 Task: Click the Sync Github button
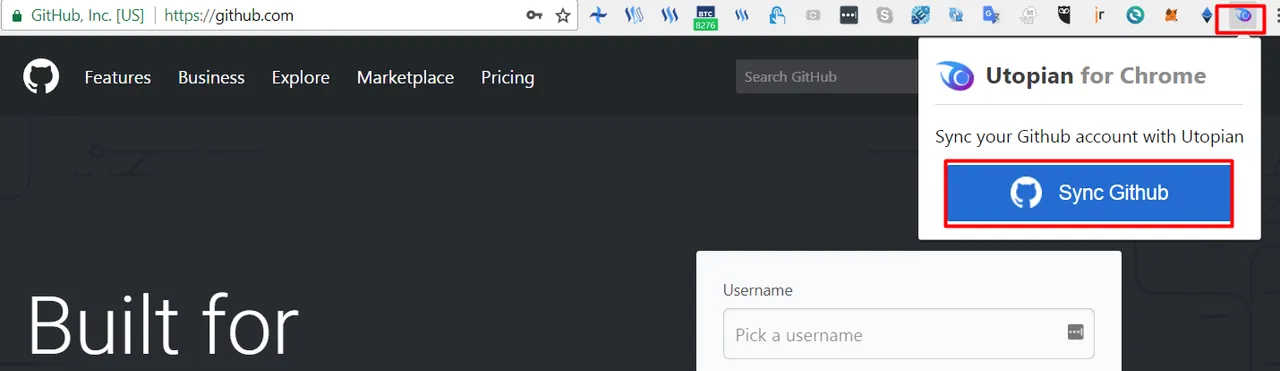click(1088, 193)
